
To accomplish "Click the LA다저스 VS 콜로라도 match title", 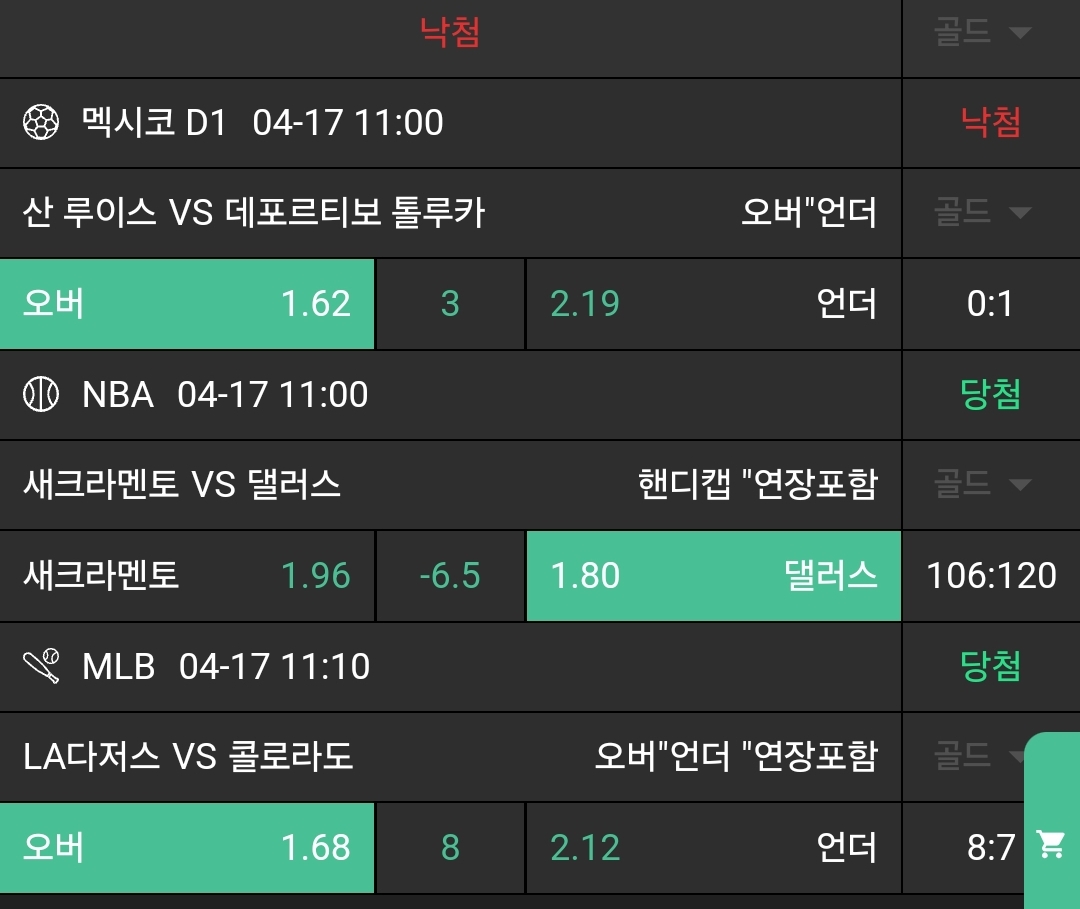I will click(x=188, y=756).
